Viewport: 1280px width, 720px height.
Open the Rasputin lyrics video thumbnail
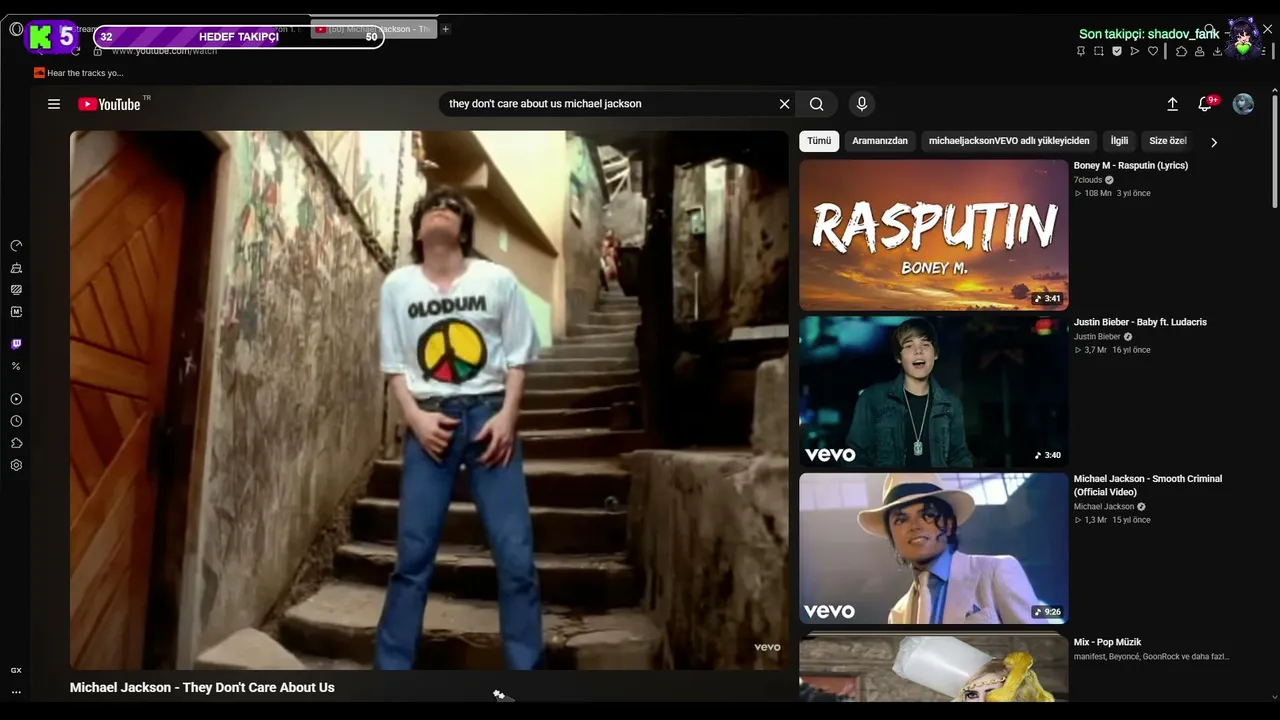[x=934, y=235]
